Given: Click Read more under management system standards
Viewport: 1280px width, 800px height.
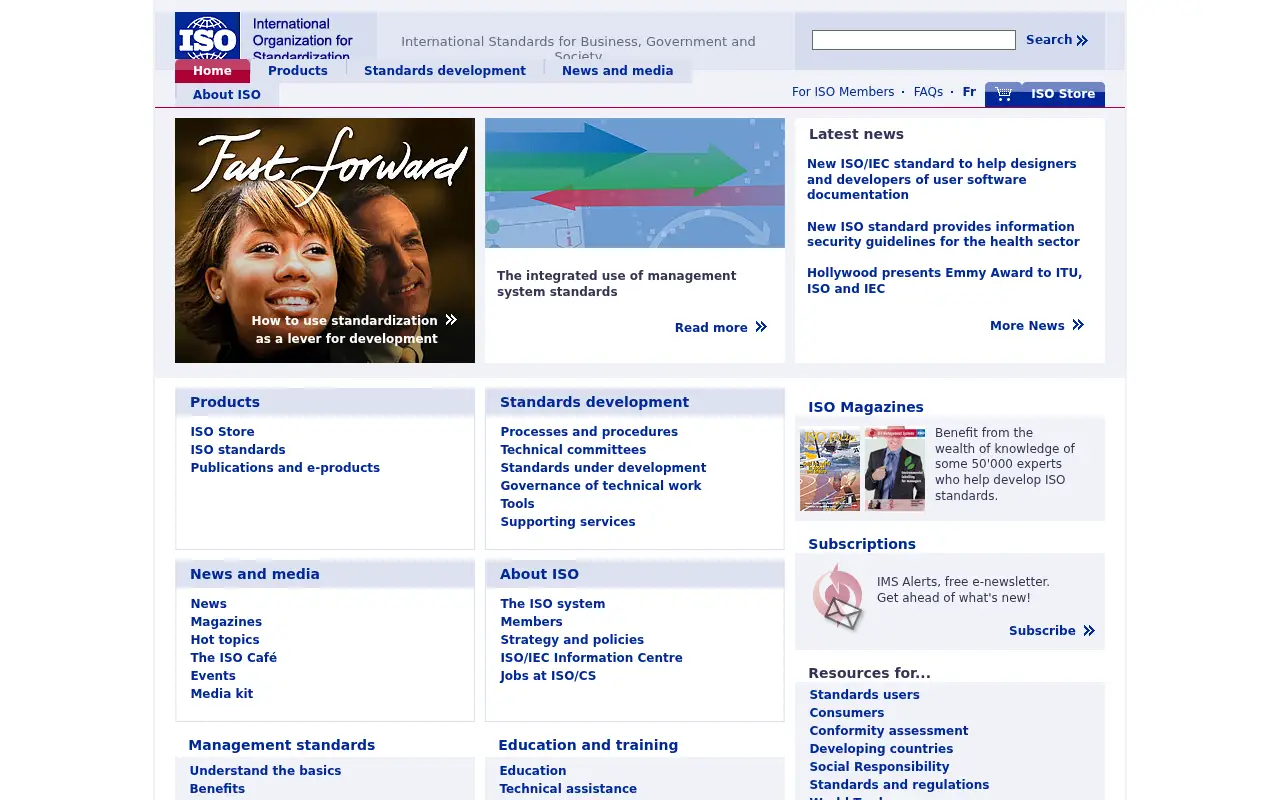Looking at the screenshot, I should (x=721, y=328).
